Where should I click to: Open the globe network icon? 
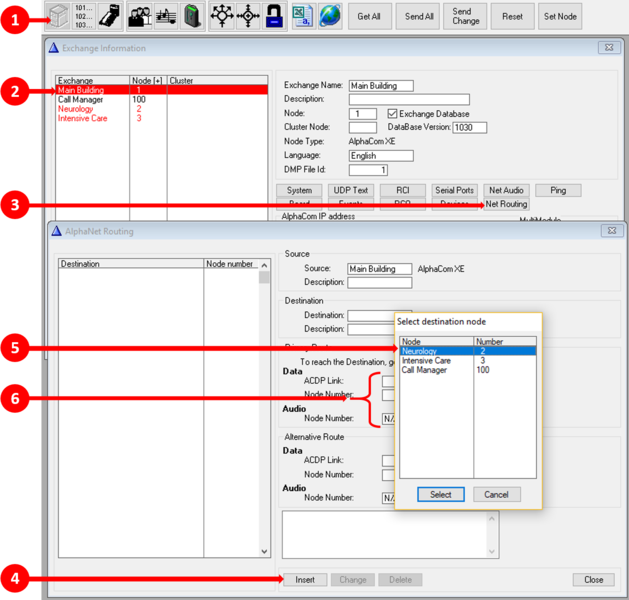click(x=330, y=16)
